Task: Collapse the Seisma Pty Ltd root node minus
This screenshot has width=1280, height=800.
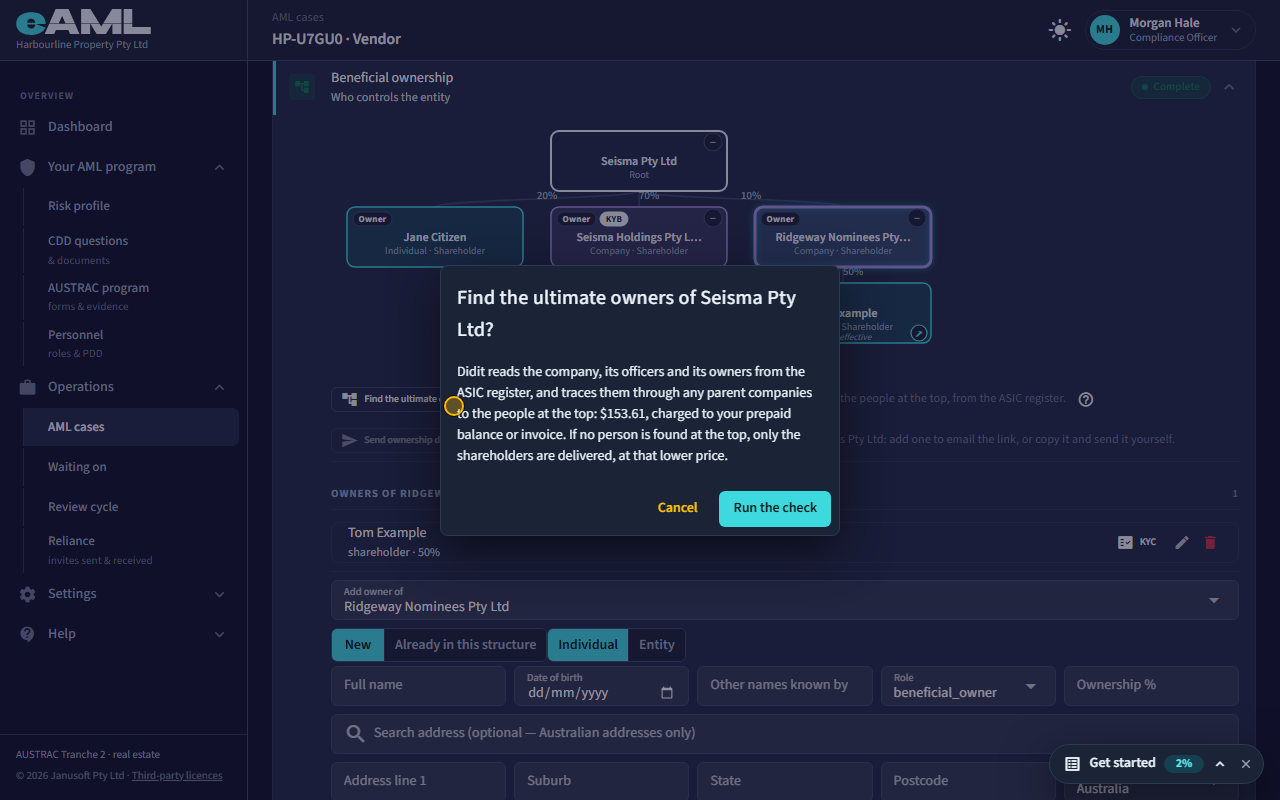Action: (x=713, y=142)
